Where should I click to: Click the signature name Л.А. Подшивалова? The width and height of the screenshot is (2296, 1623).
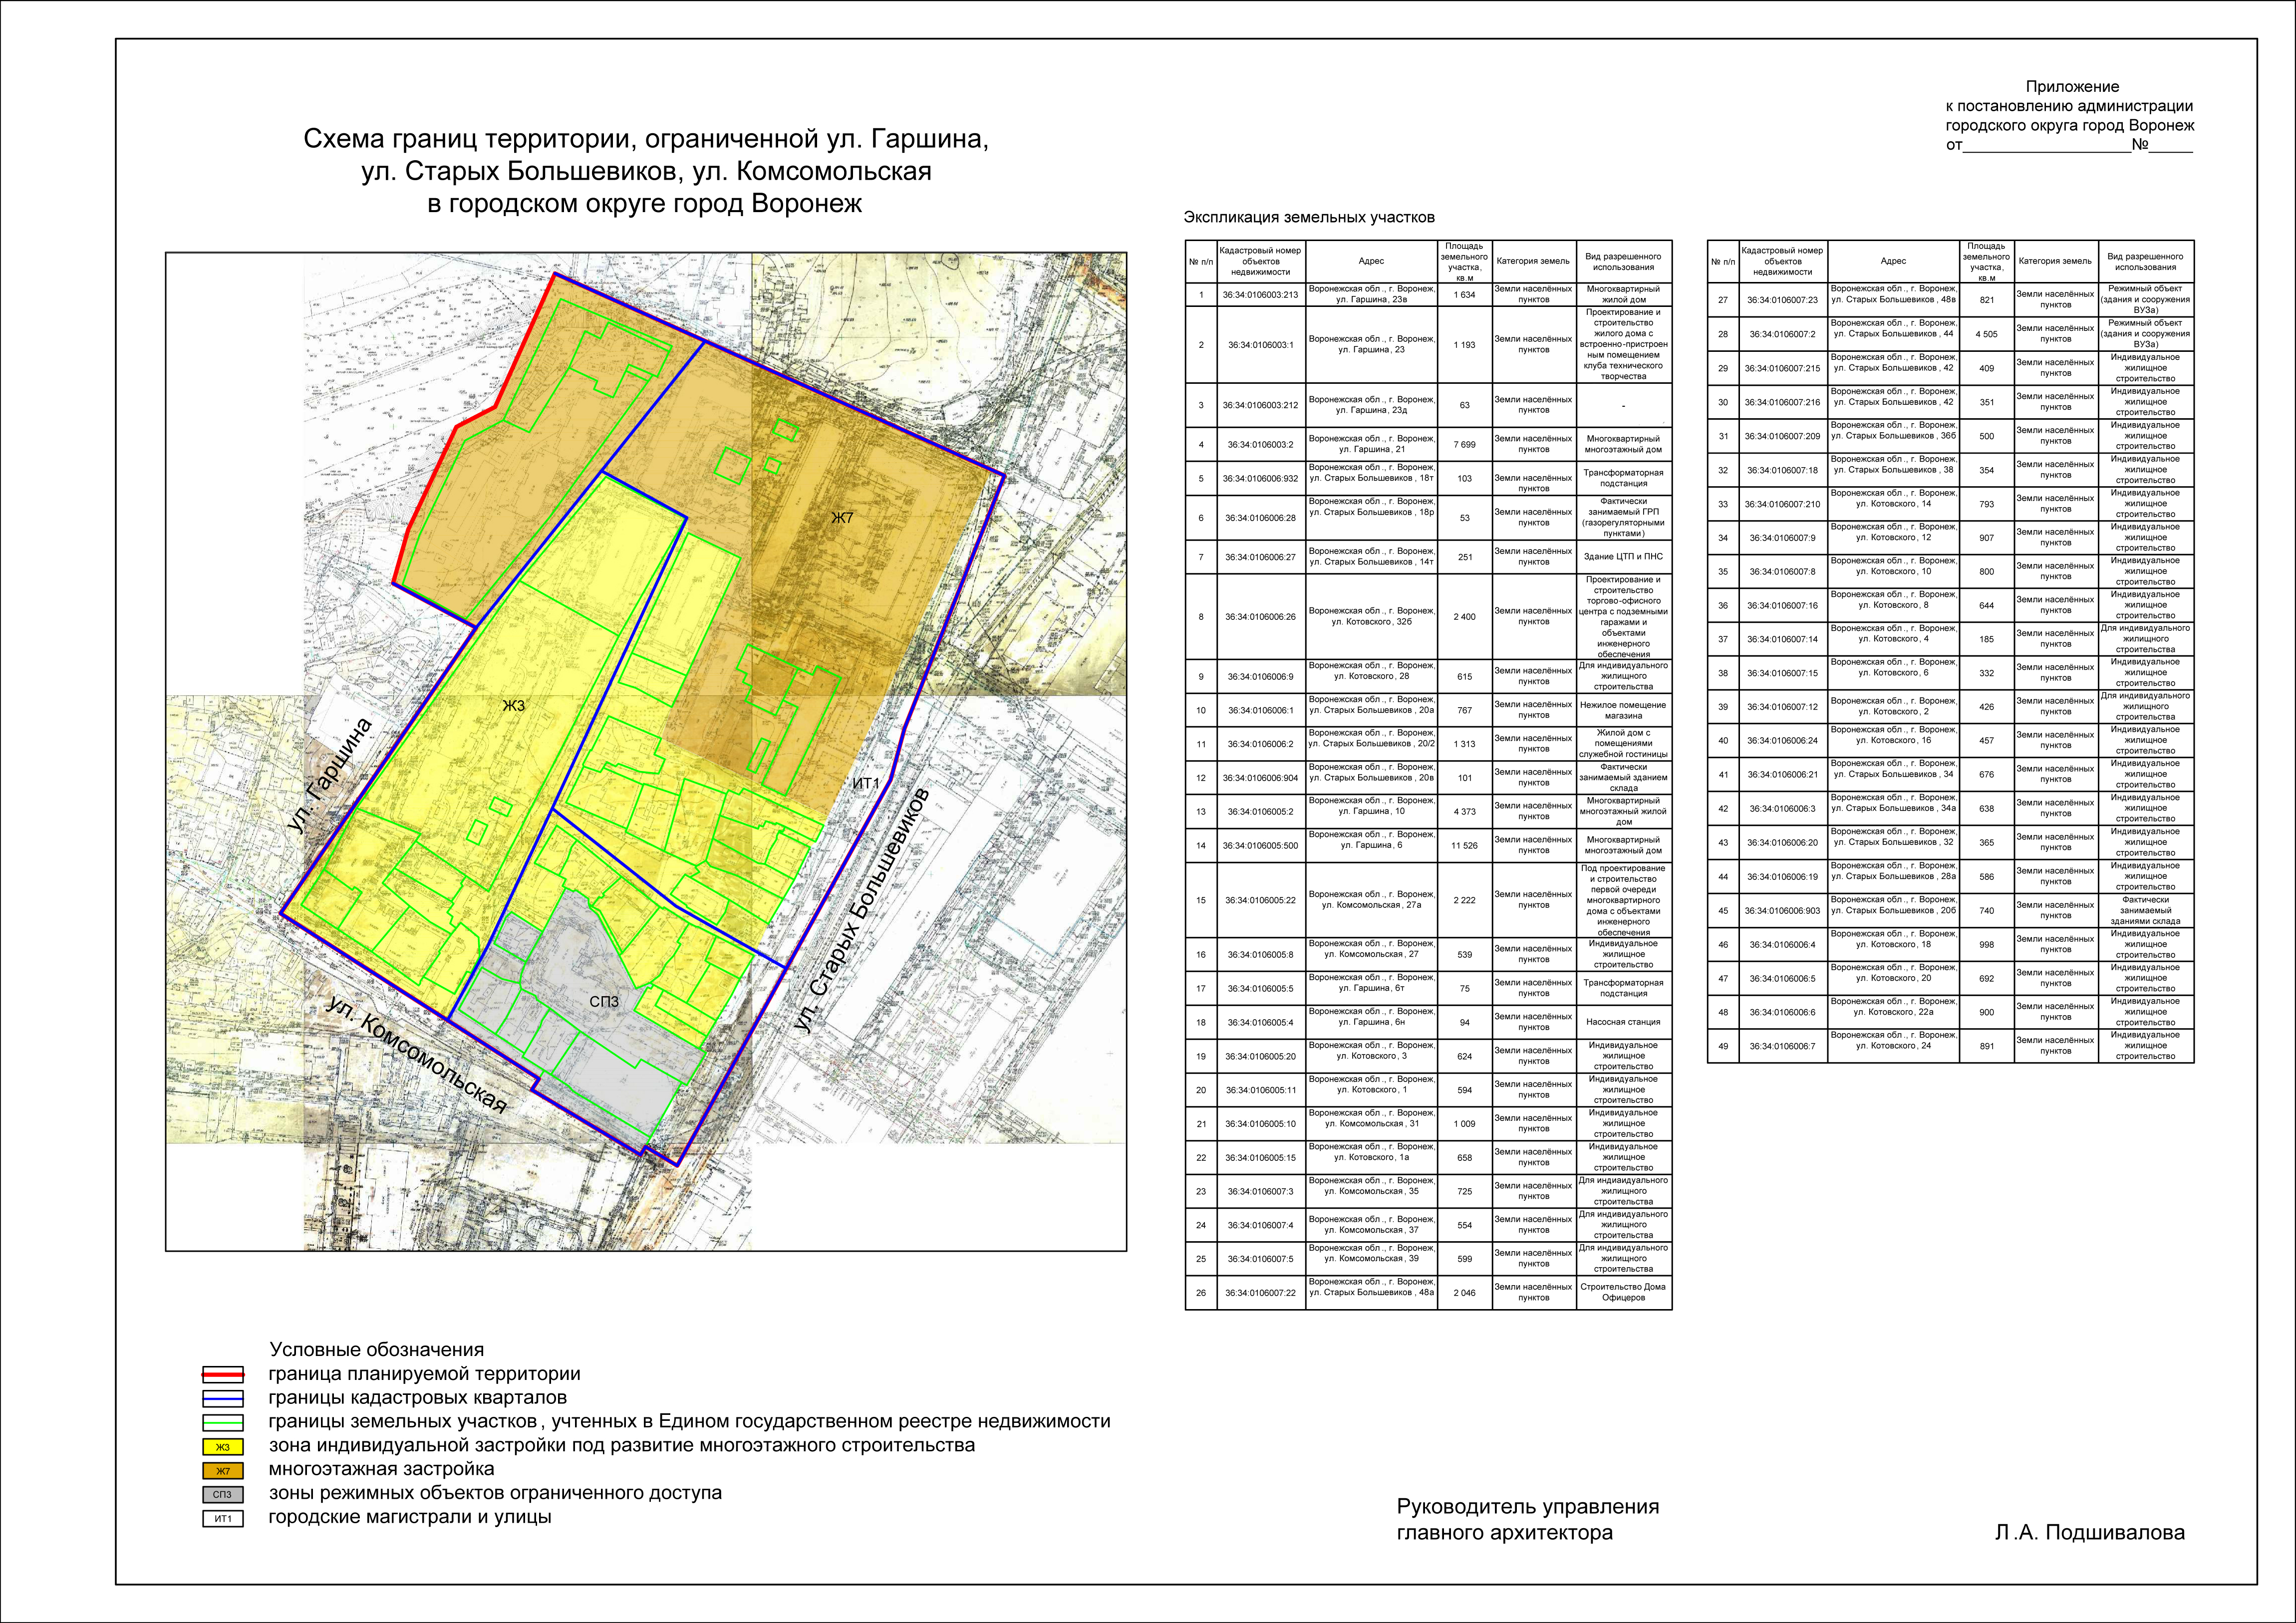(2089, 1533)
